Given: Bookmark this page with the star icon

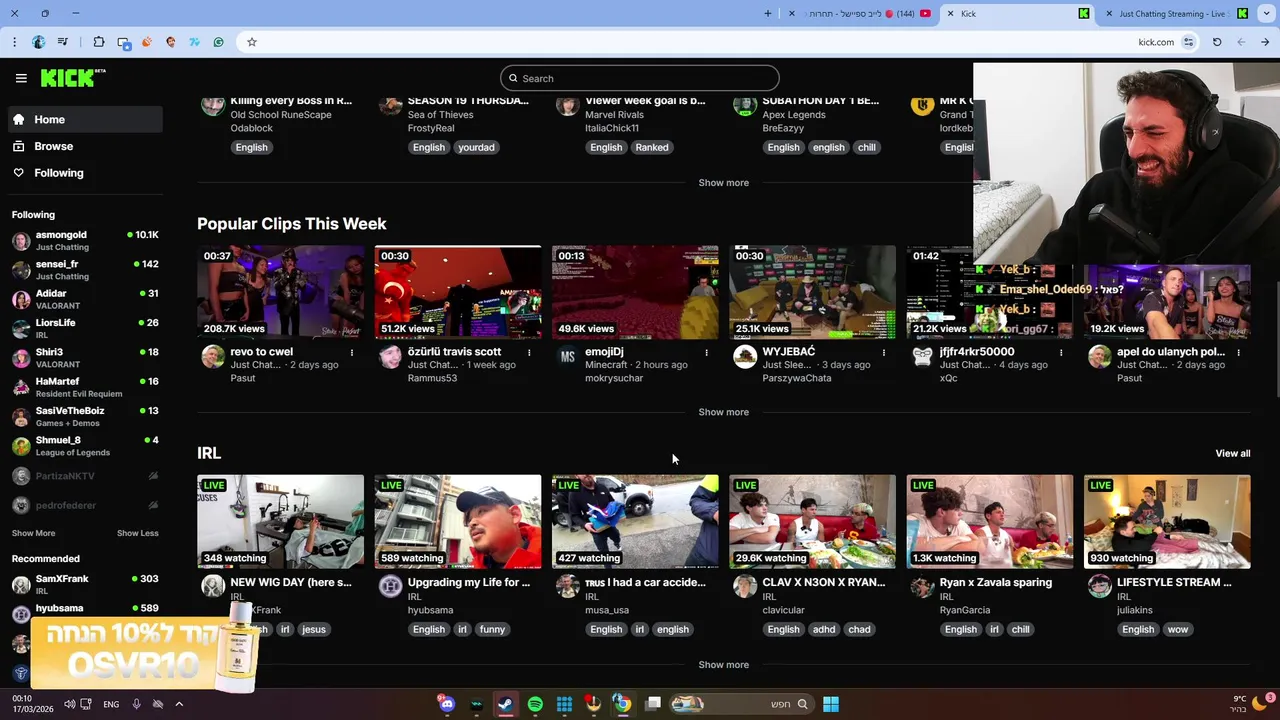Looking at the screenshot, I should tap(252, 42).
